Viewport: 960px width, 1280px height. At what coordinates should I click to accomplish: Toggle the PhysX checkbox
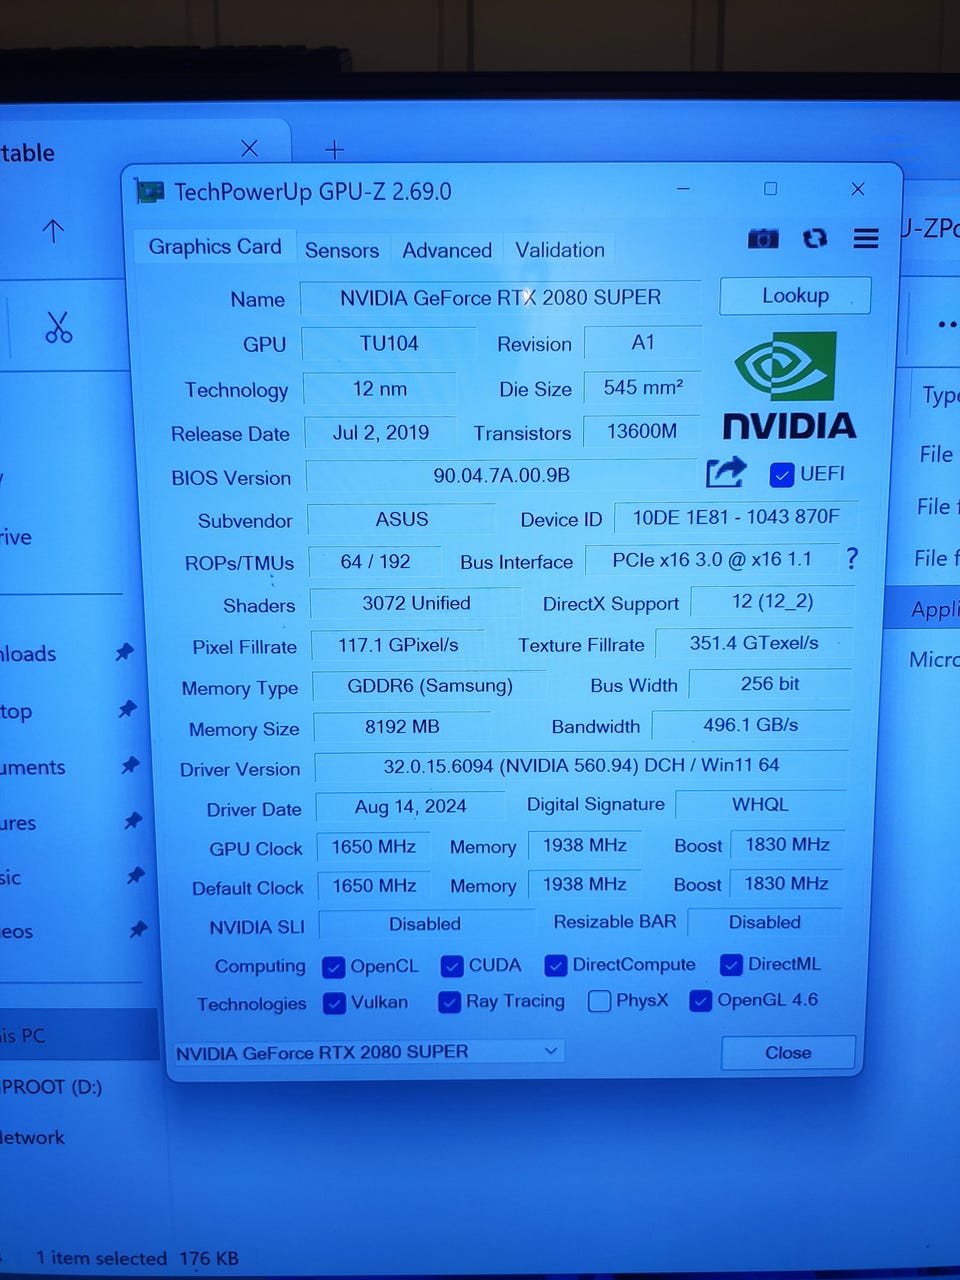tap(600, 1001)
